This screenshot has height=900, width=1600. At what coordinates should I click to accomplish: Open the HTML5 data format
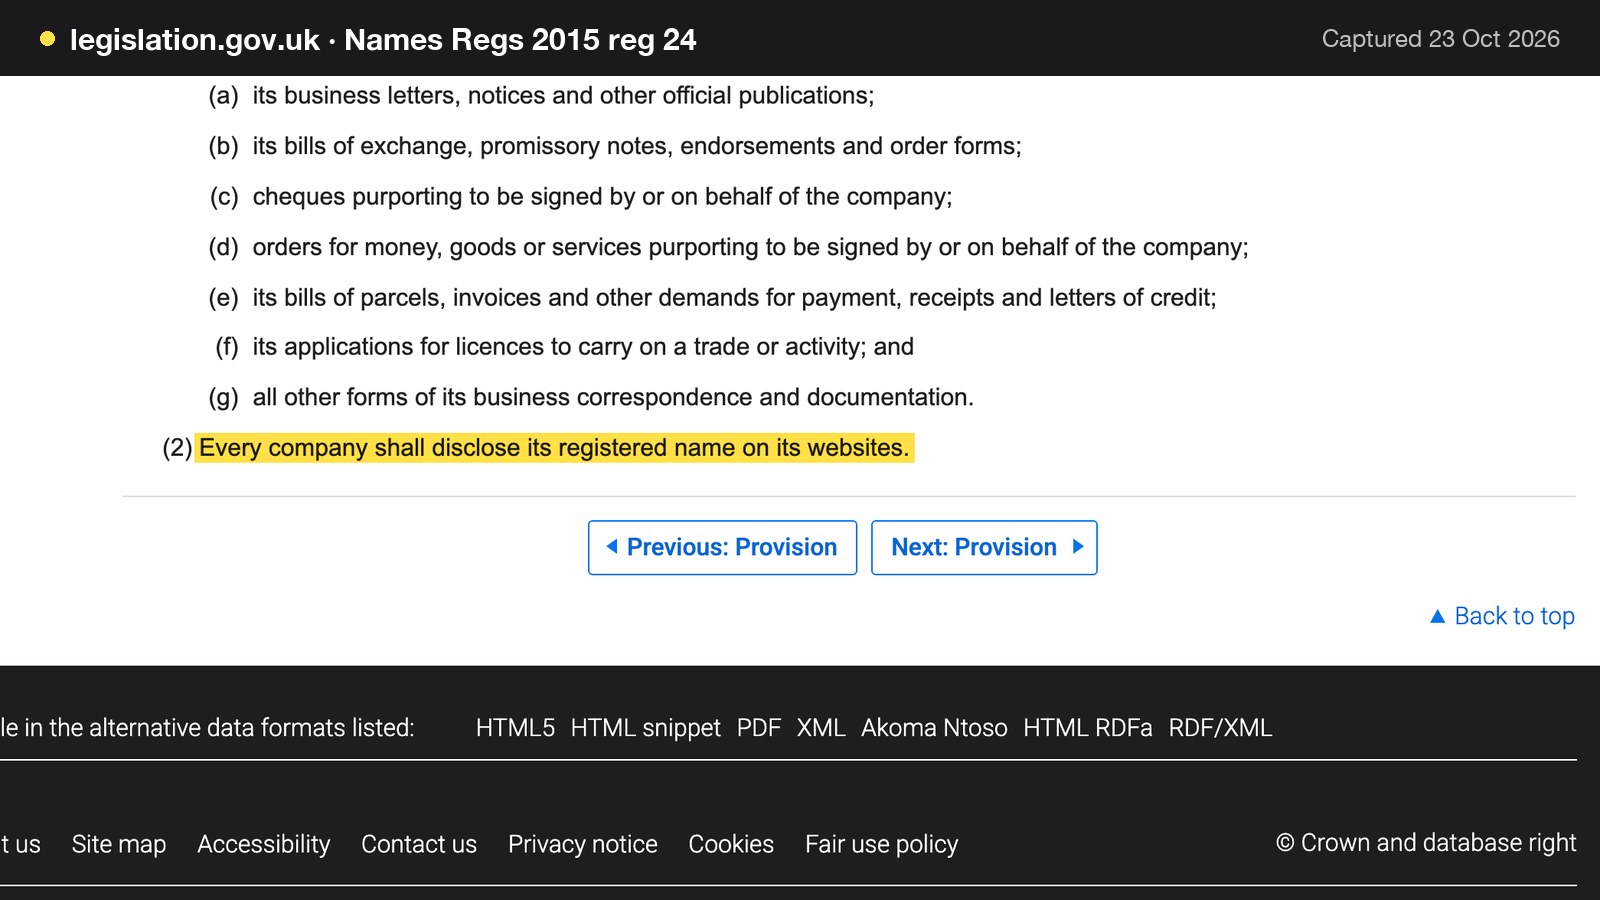pos(515,728)
